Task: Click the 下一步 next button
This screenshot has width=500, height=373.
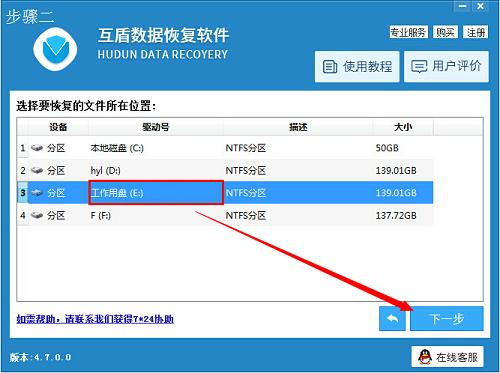Action: click(x=447, y=319)
